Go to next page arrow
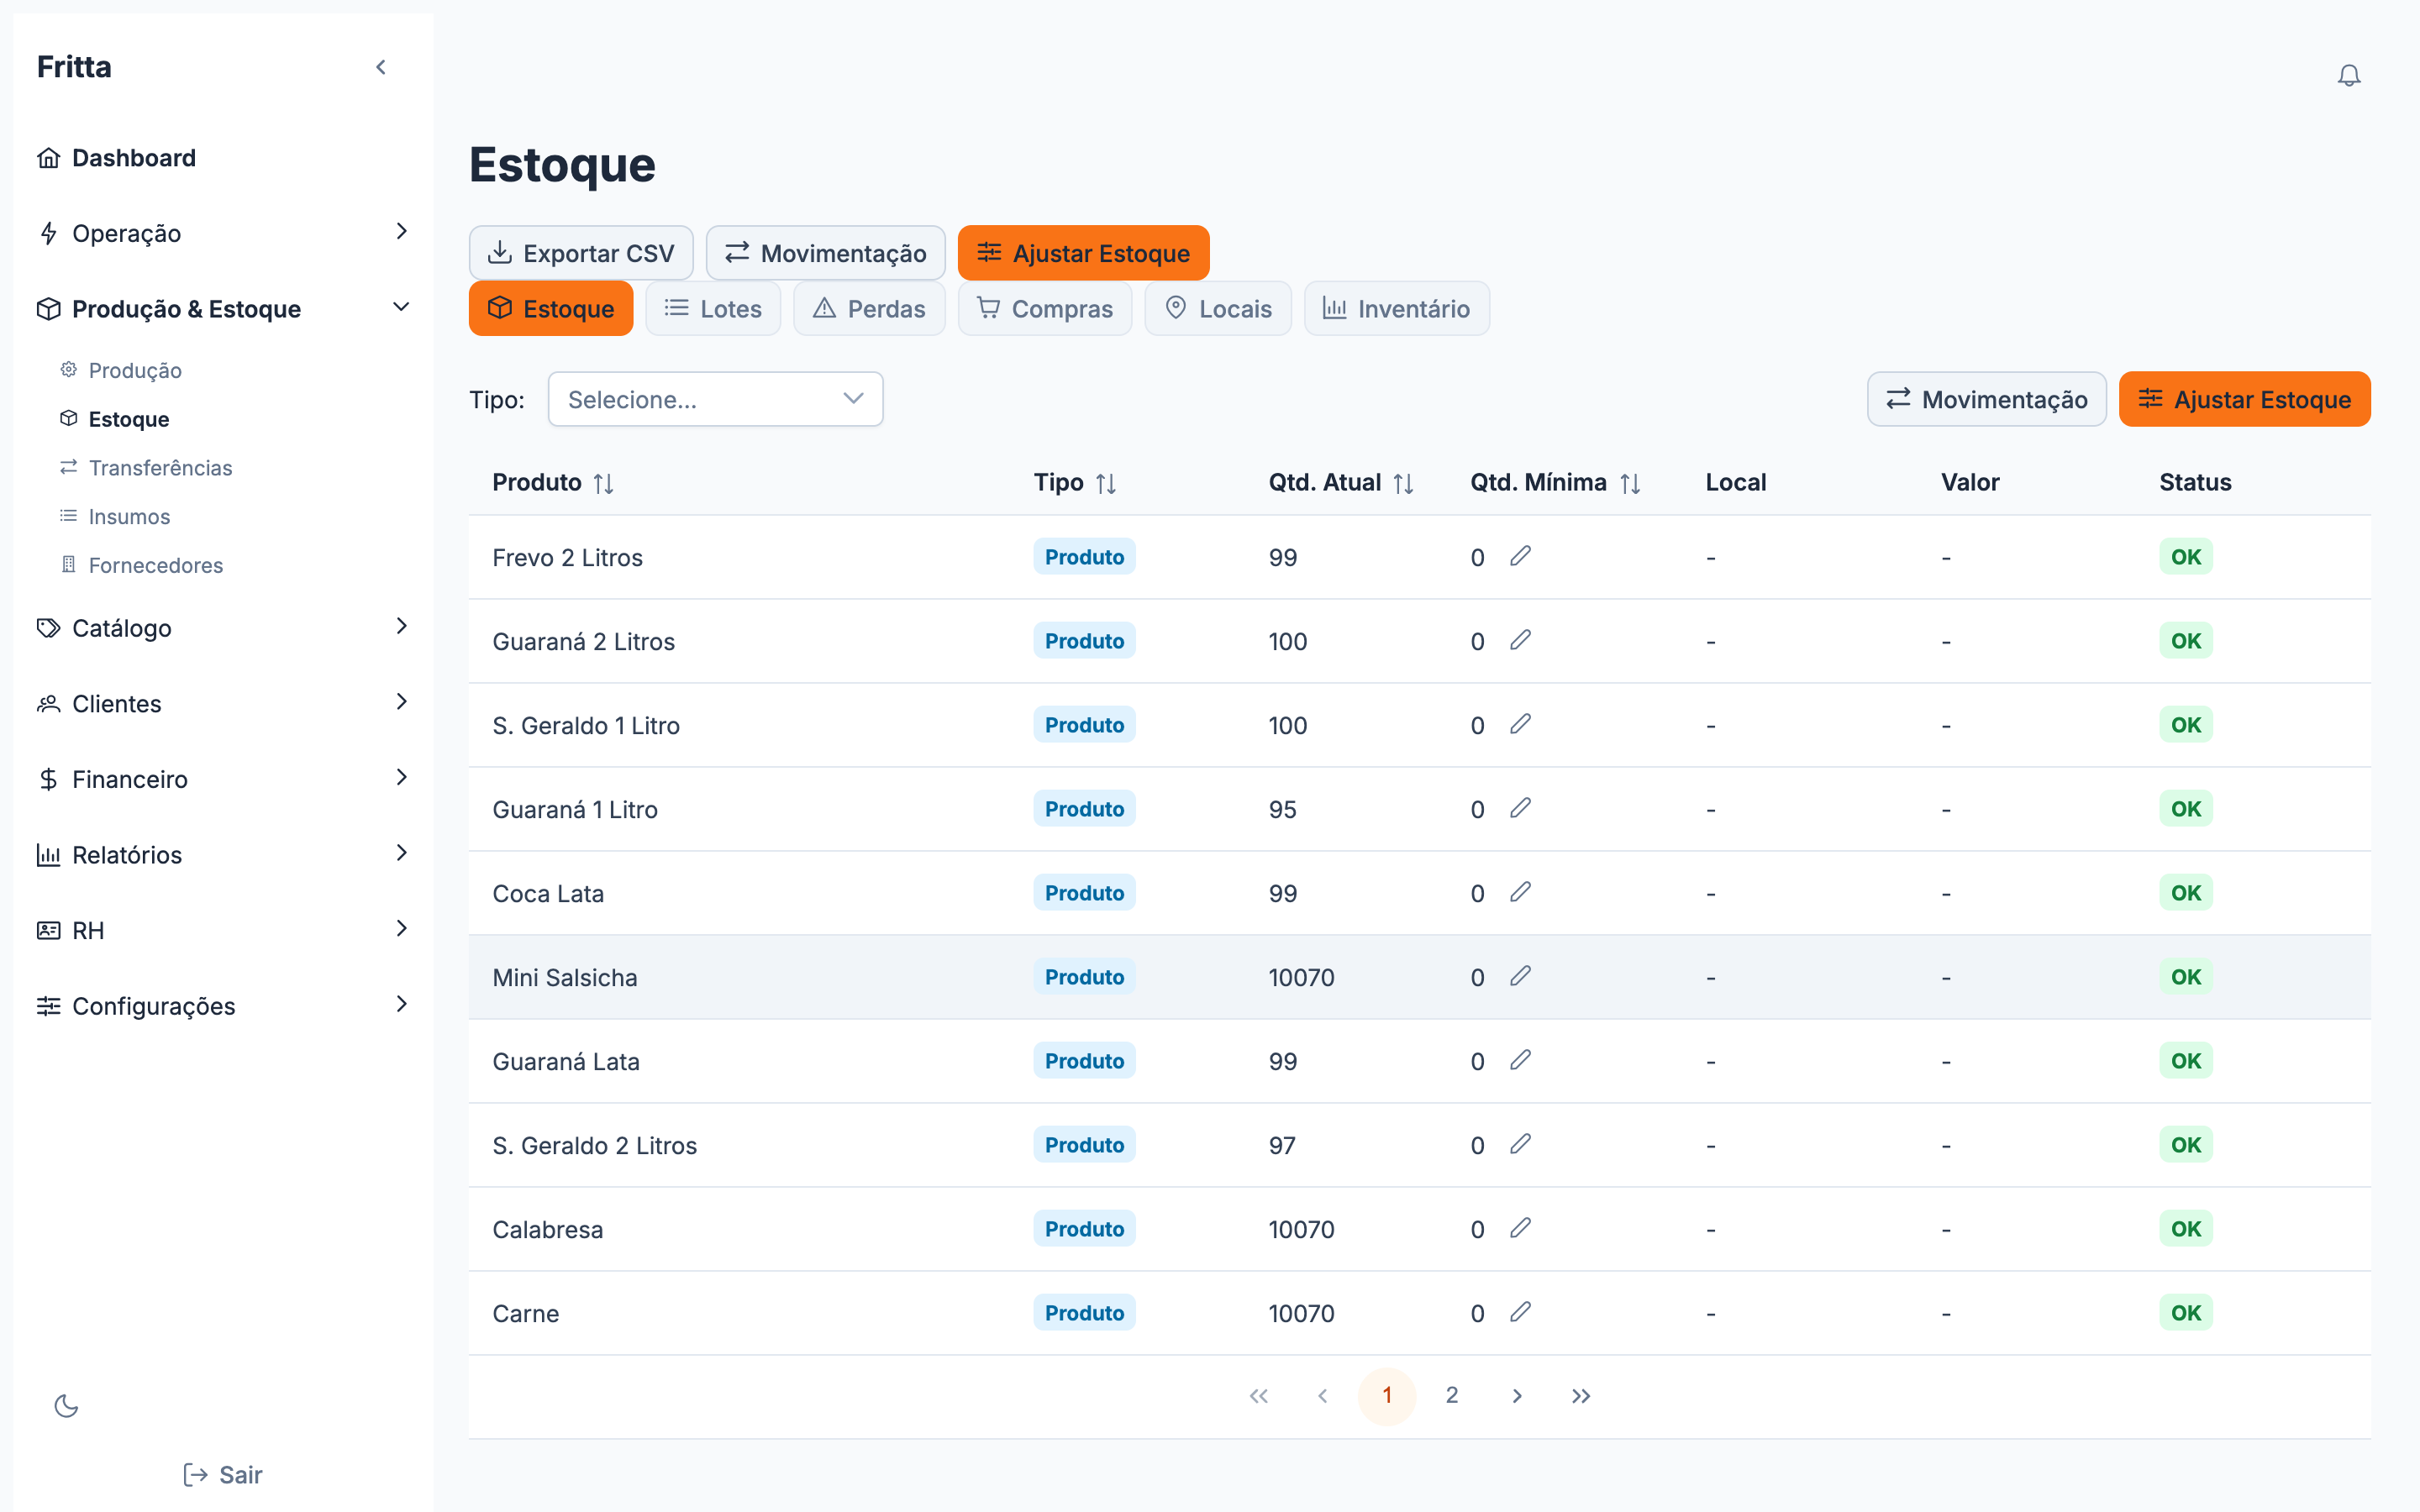 click(x=1517, y=1395)
